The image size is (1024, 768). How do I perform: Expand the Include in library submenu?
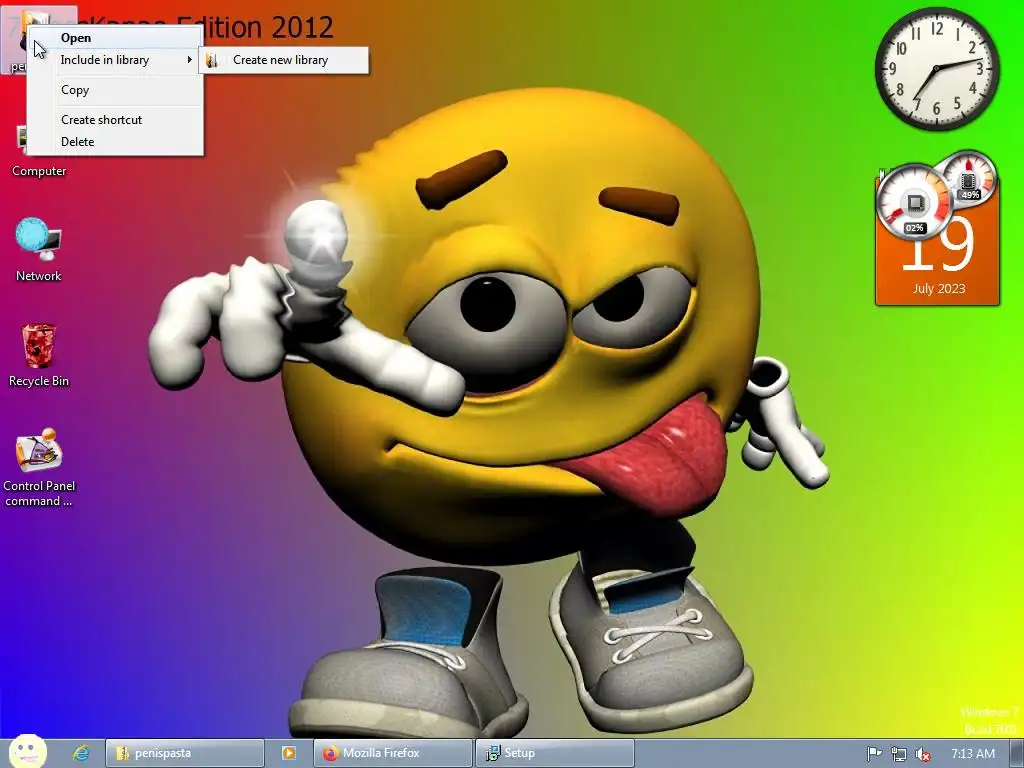115,60
